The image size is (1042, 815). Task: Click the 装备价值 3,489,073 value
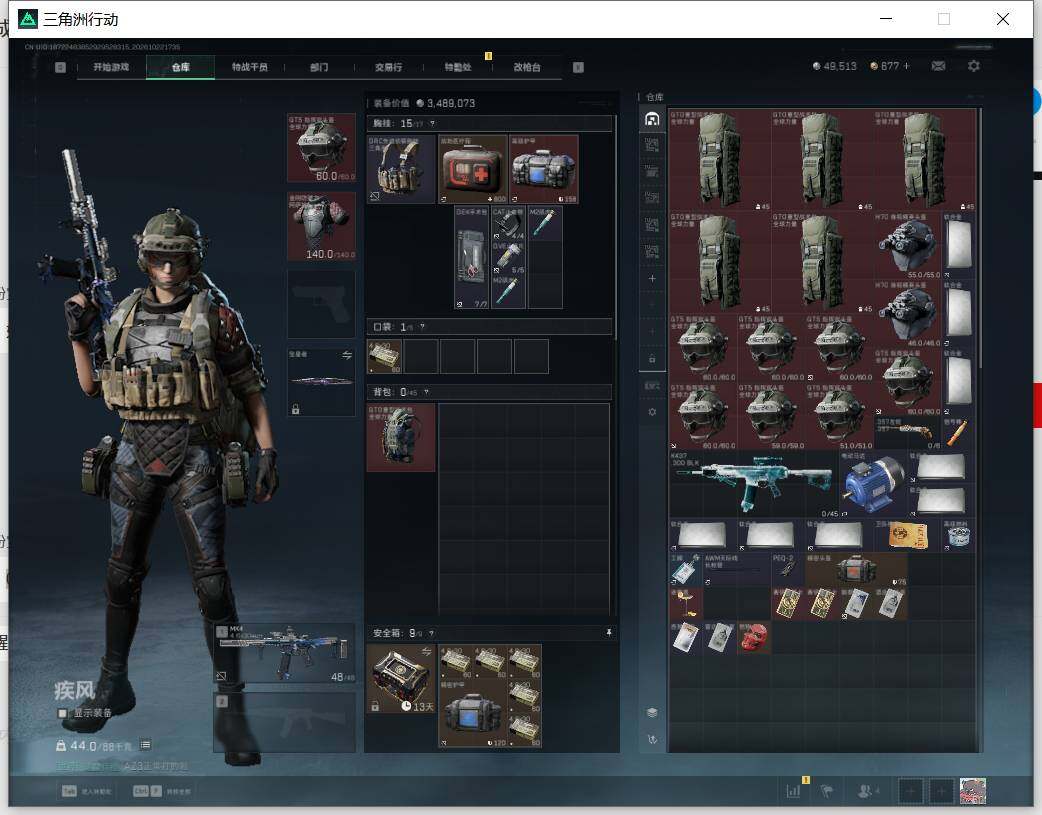click(x=451, y=104)
